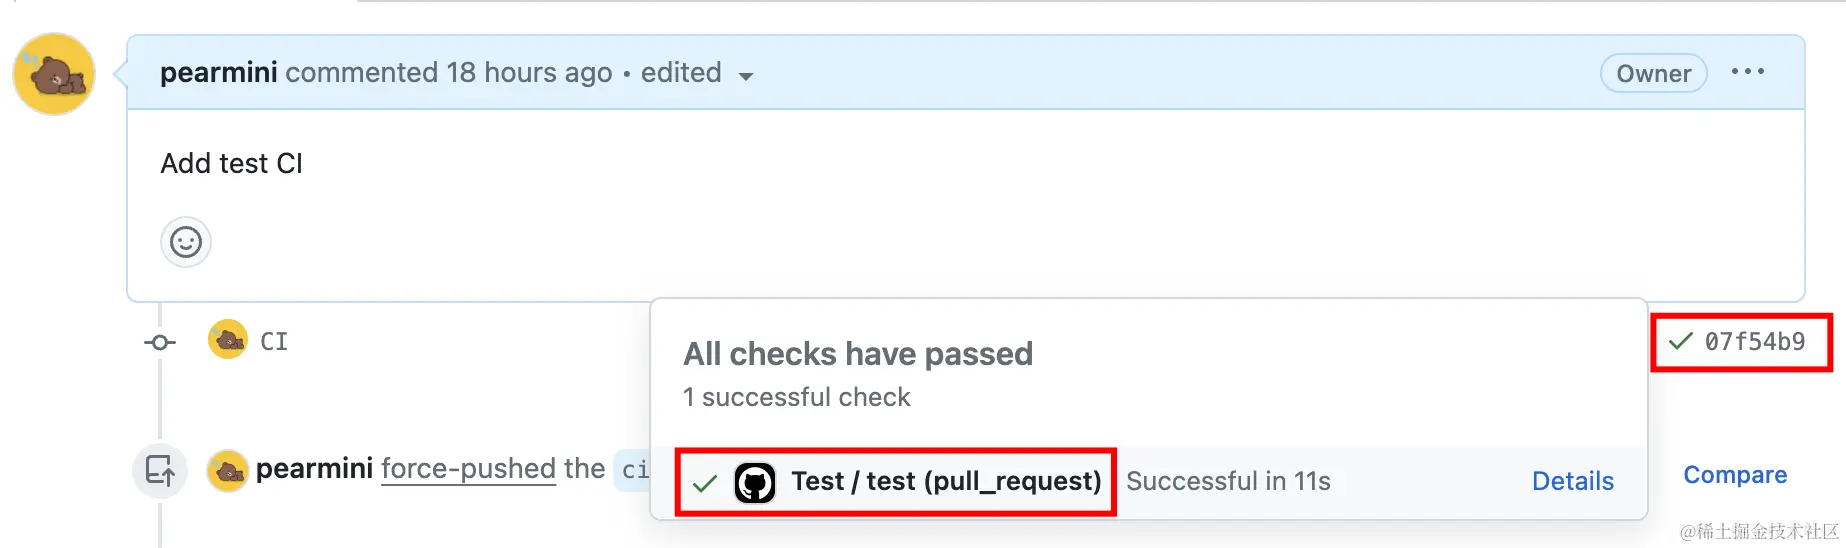Image resolution: width=1846 pixels, height=548 pixels.
Task: Click the add emoji reaction smiley button
Action: pyautogui.click(x=186, y=242)
